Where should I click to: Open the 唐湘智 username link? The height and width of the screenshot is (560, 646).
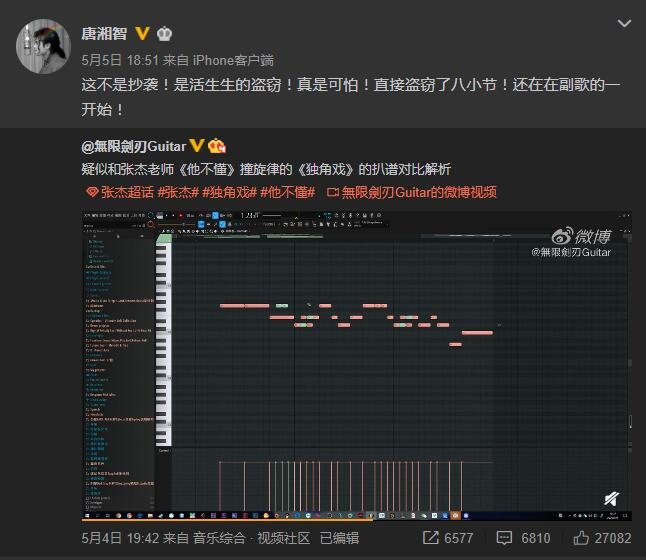pyautogui.click(x=104, y=33)
